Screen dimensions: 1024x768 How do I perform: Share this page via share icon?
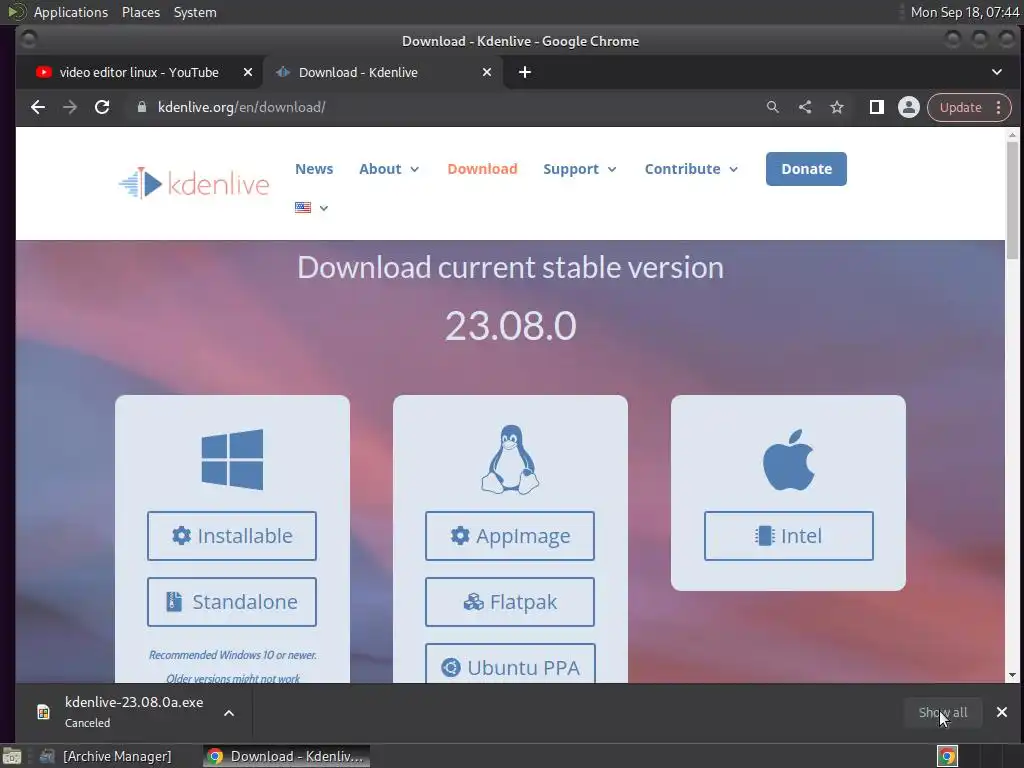click(x=805, y=107)
